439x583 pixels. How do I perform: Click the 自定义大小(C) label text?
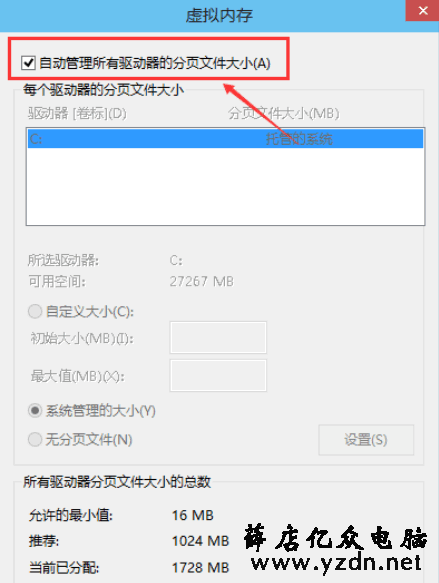[x=90, y=312]
